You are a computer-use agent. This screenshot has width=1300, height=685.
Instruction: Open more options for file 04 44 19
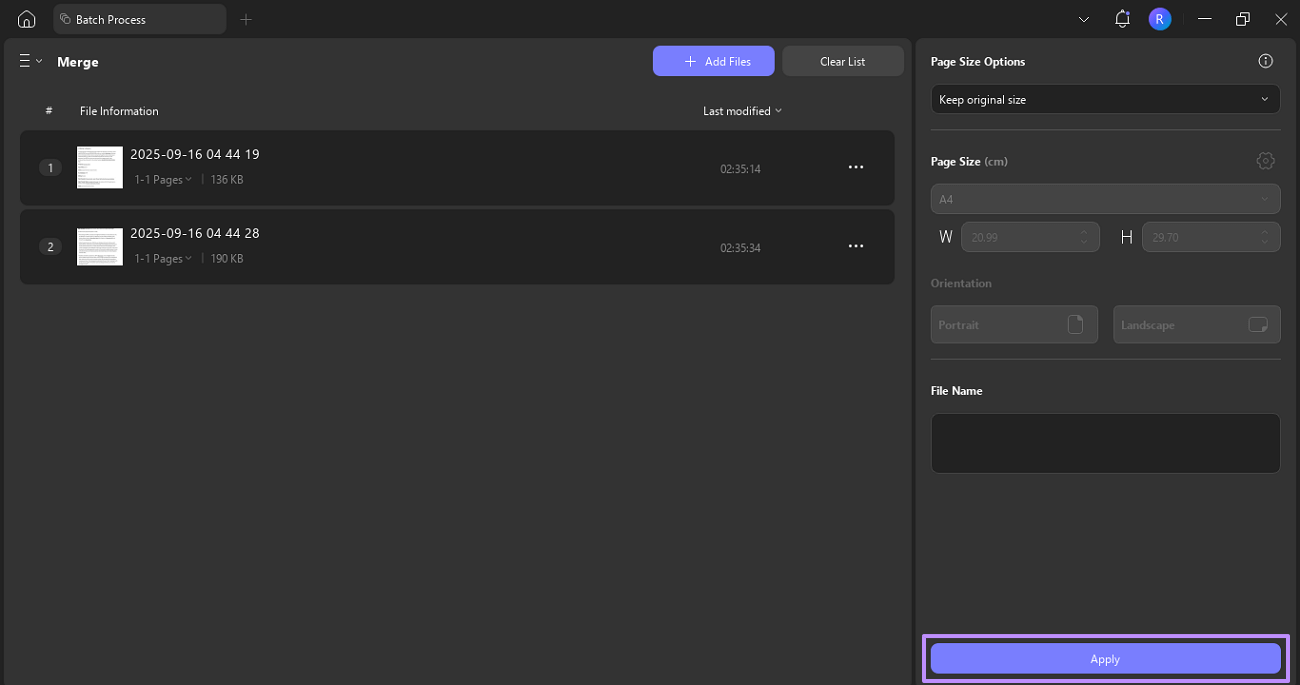(856, 168)
